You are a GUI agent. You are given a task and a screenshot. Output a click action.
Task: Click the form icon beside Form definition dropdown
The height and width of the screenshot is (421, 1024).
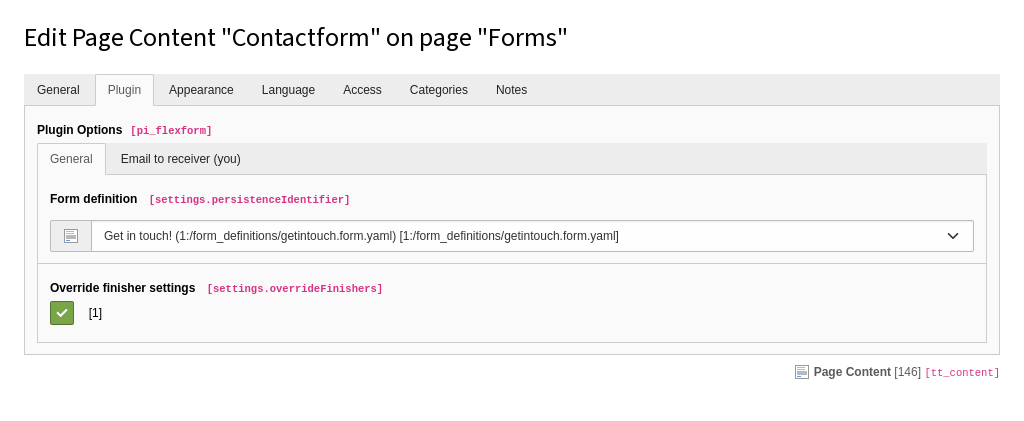coord(71,236)
